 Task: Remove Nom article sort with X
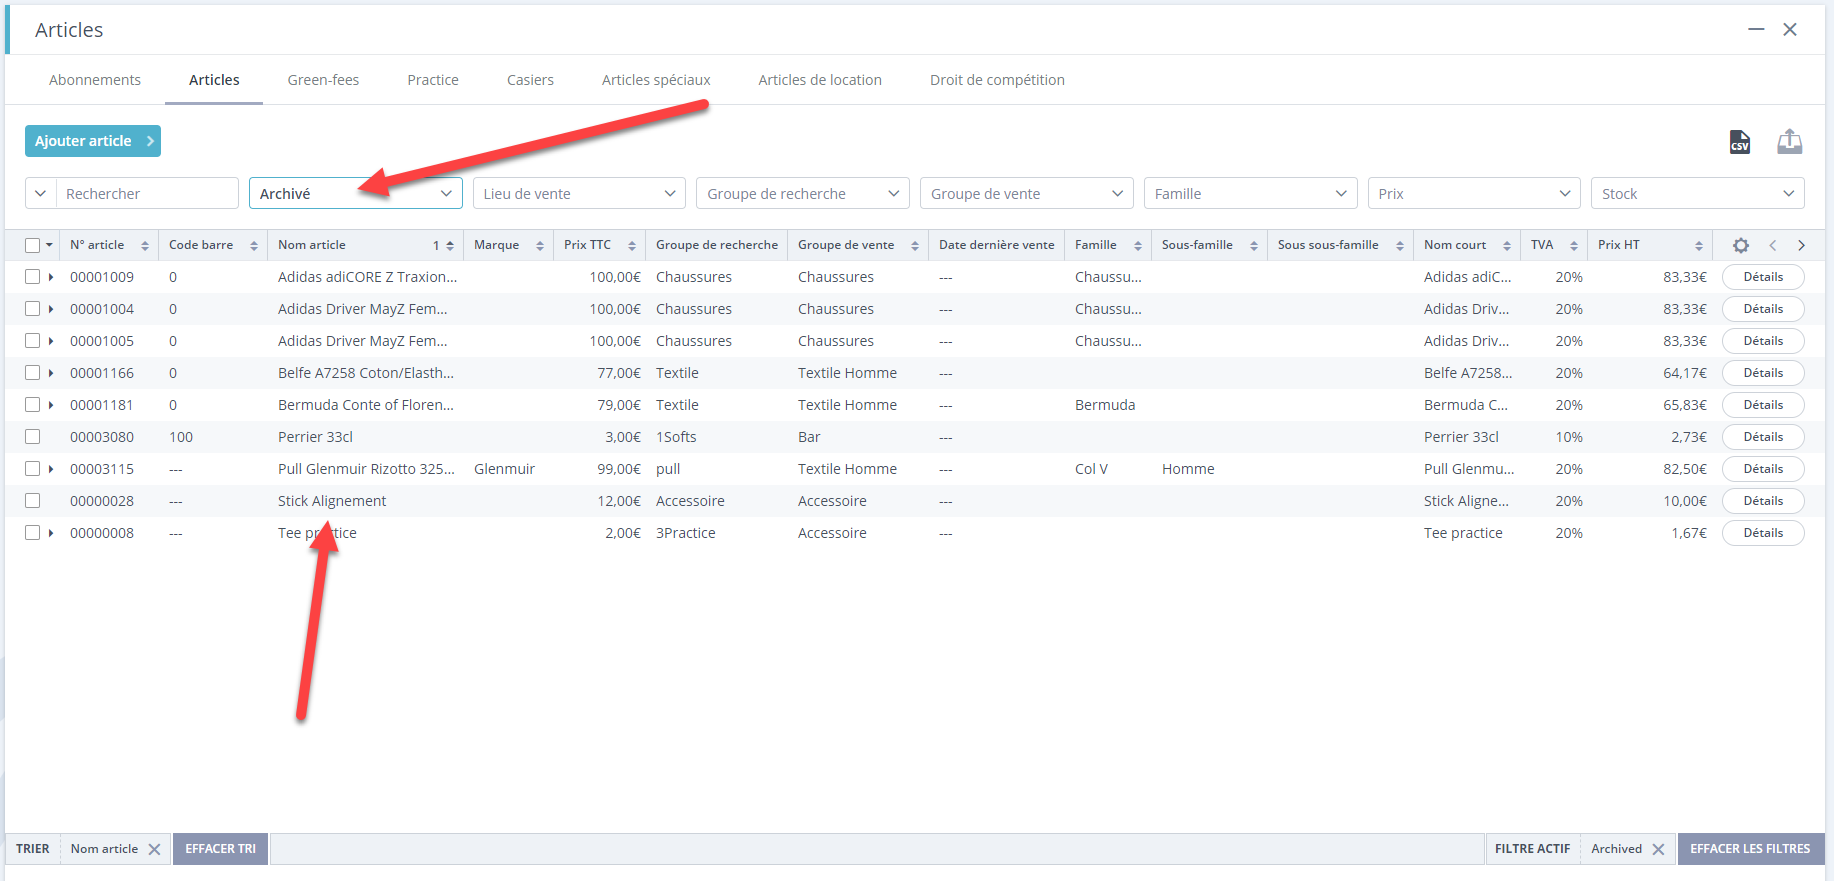pos(154,849)
